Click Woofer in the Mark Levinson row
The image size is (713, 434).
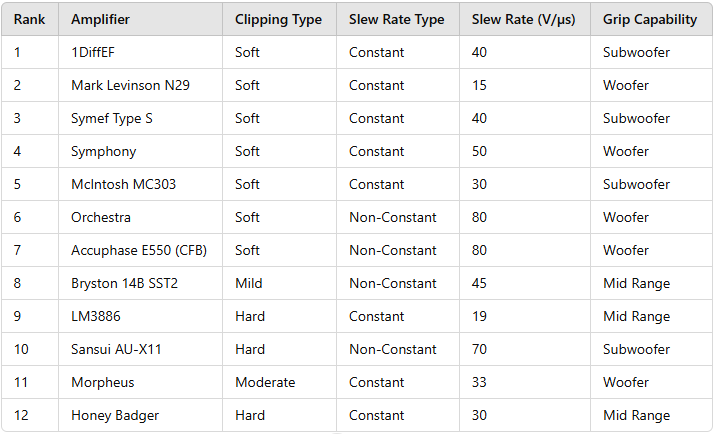[626, 86]
